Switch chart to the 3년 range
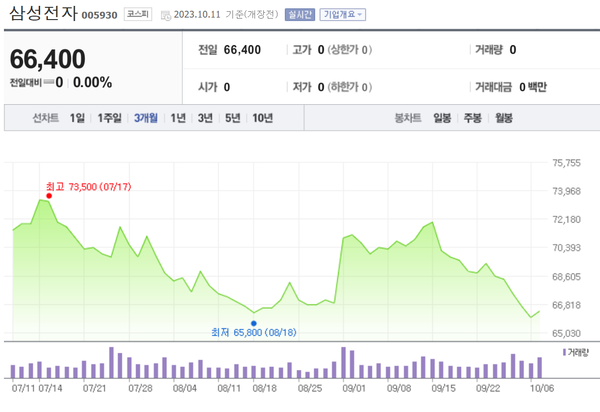600x412 pixels. (x=205, y=118)
